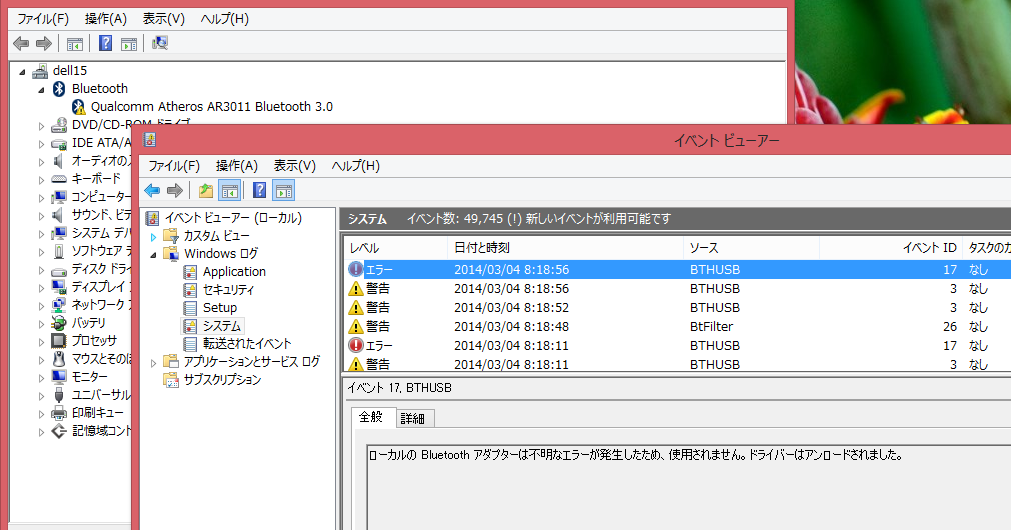This screenshot has height=530, width=1011.
Task: Open ヘルプ(H) menu in Event Viewer
Action: coord(356,166)
